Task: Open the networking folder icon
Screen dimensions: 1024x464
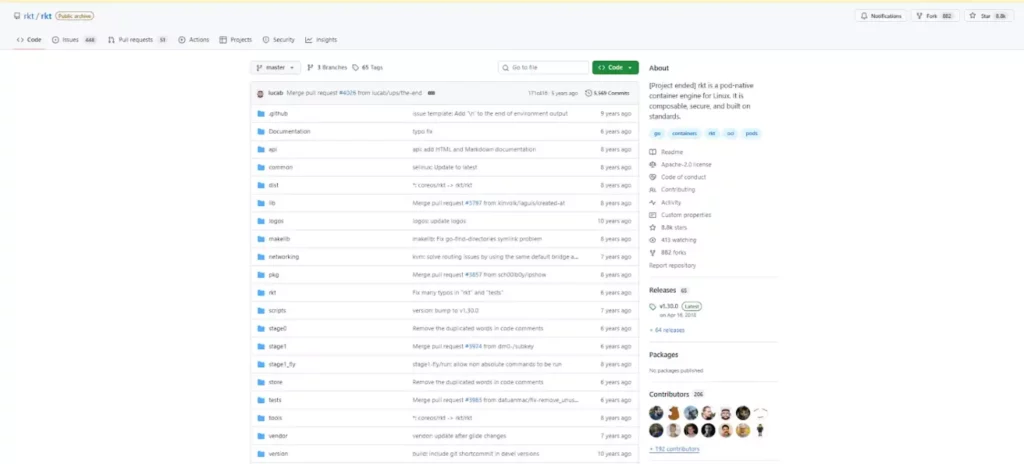Action: click(x=261, y=257)
